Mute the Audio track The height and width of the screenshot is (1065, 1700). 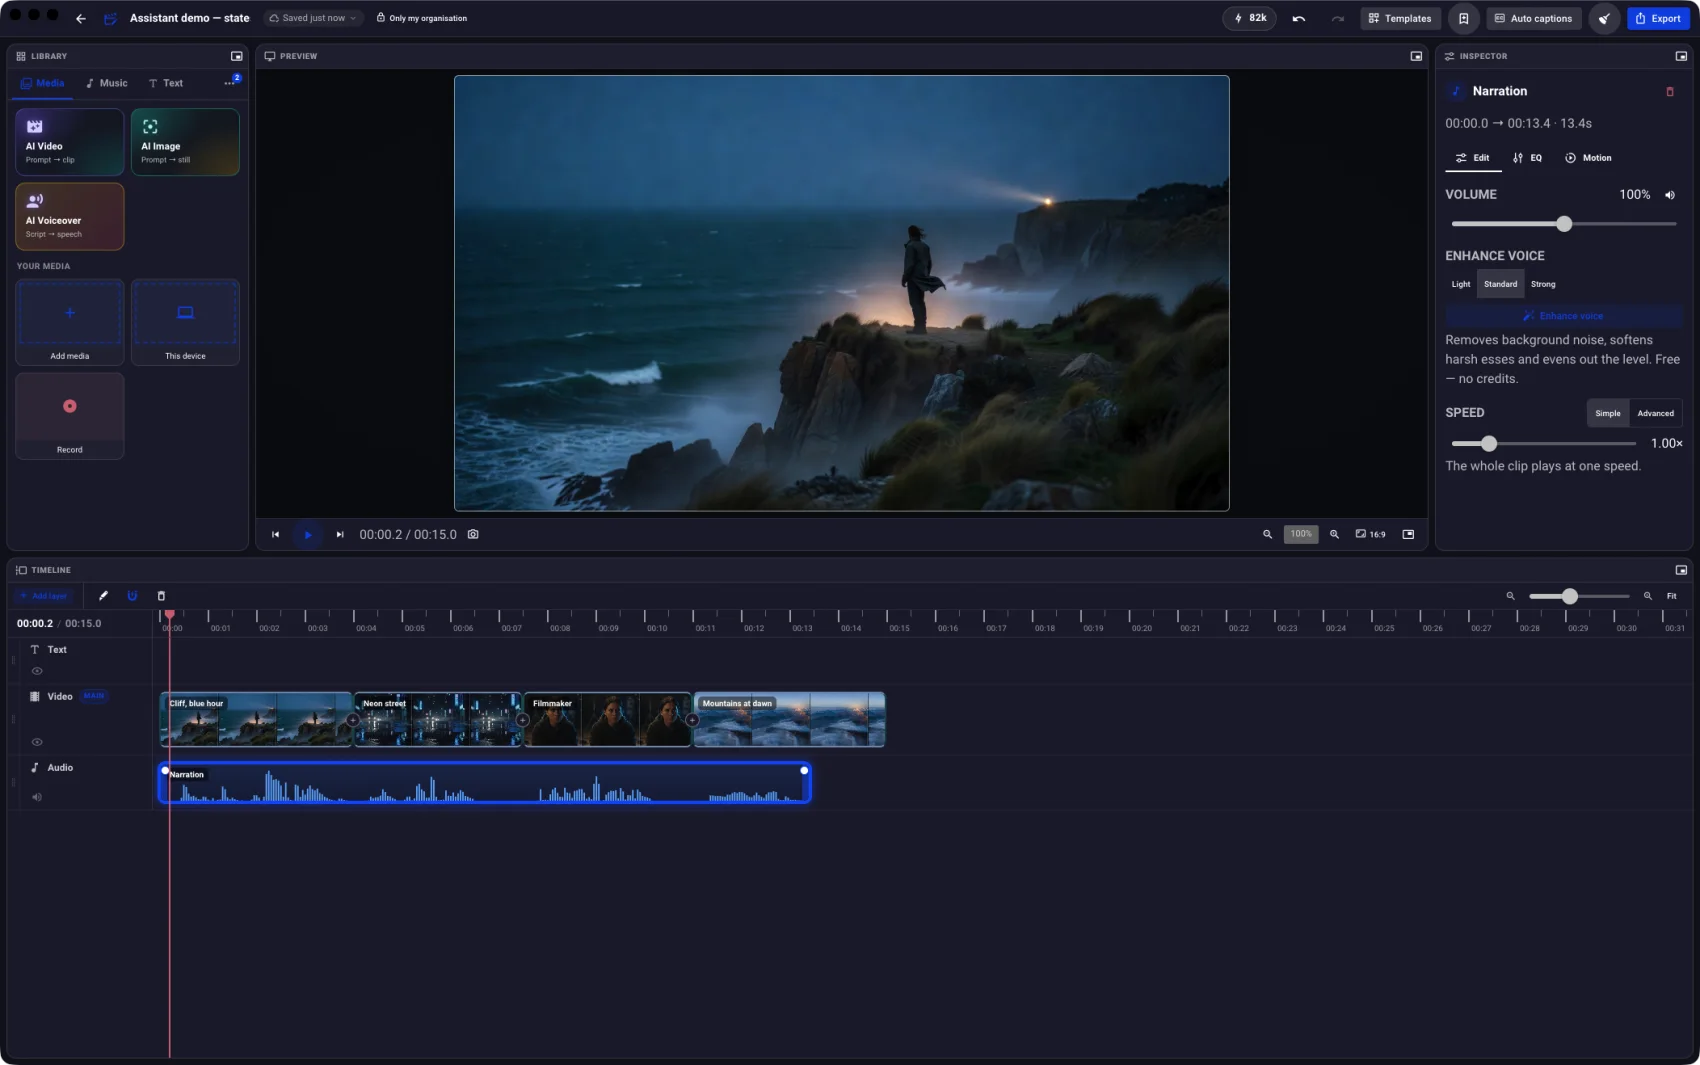[x=37, y=797]
